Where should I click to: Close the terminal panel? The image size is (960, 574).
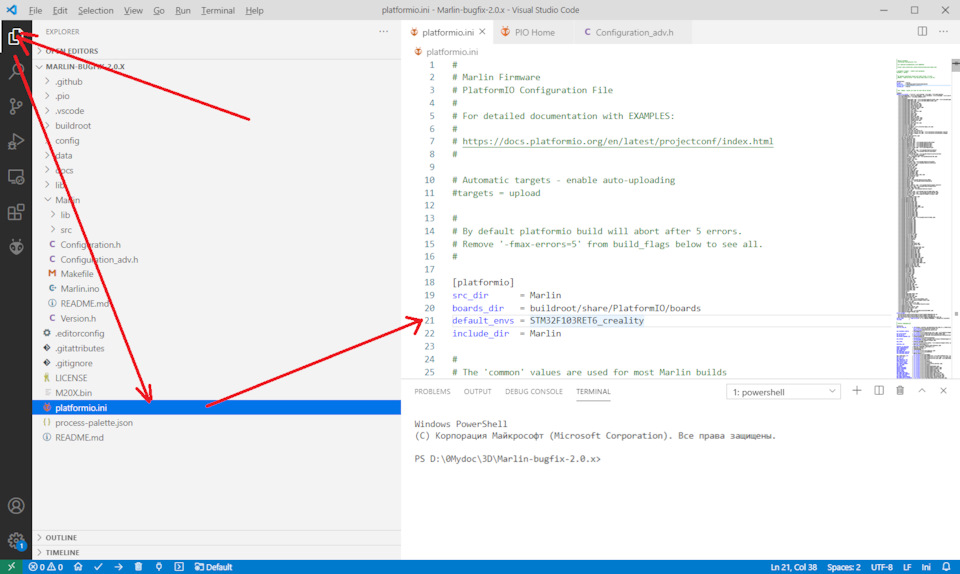point(943,390)
